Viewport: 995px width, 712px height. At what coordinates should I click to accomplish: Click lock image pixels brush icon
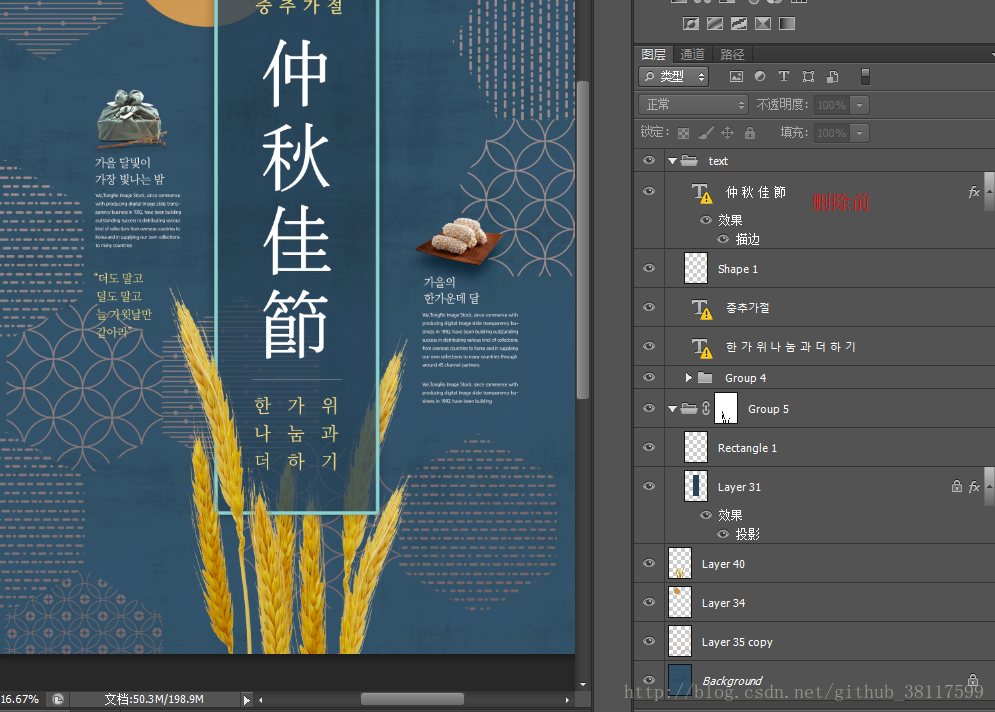(706, 133)
